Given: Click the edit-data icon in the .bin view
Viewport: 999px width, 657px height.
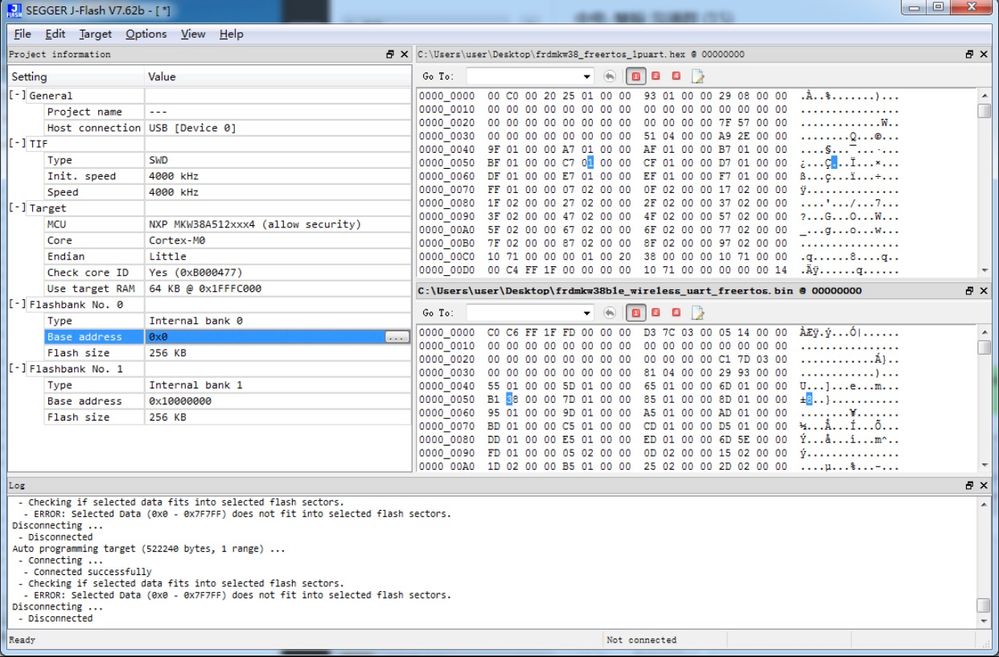Looking at the screenshot, I should point(698,313).
